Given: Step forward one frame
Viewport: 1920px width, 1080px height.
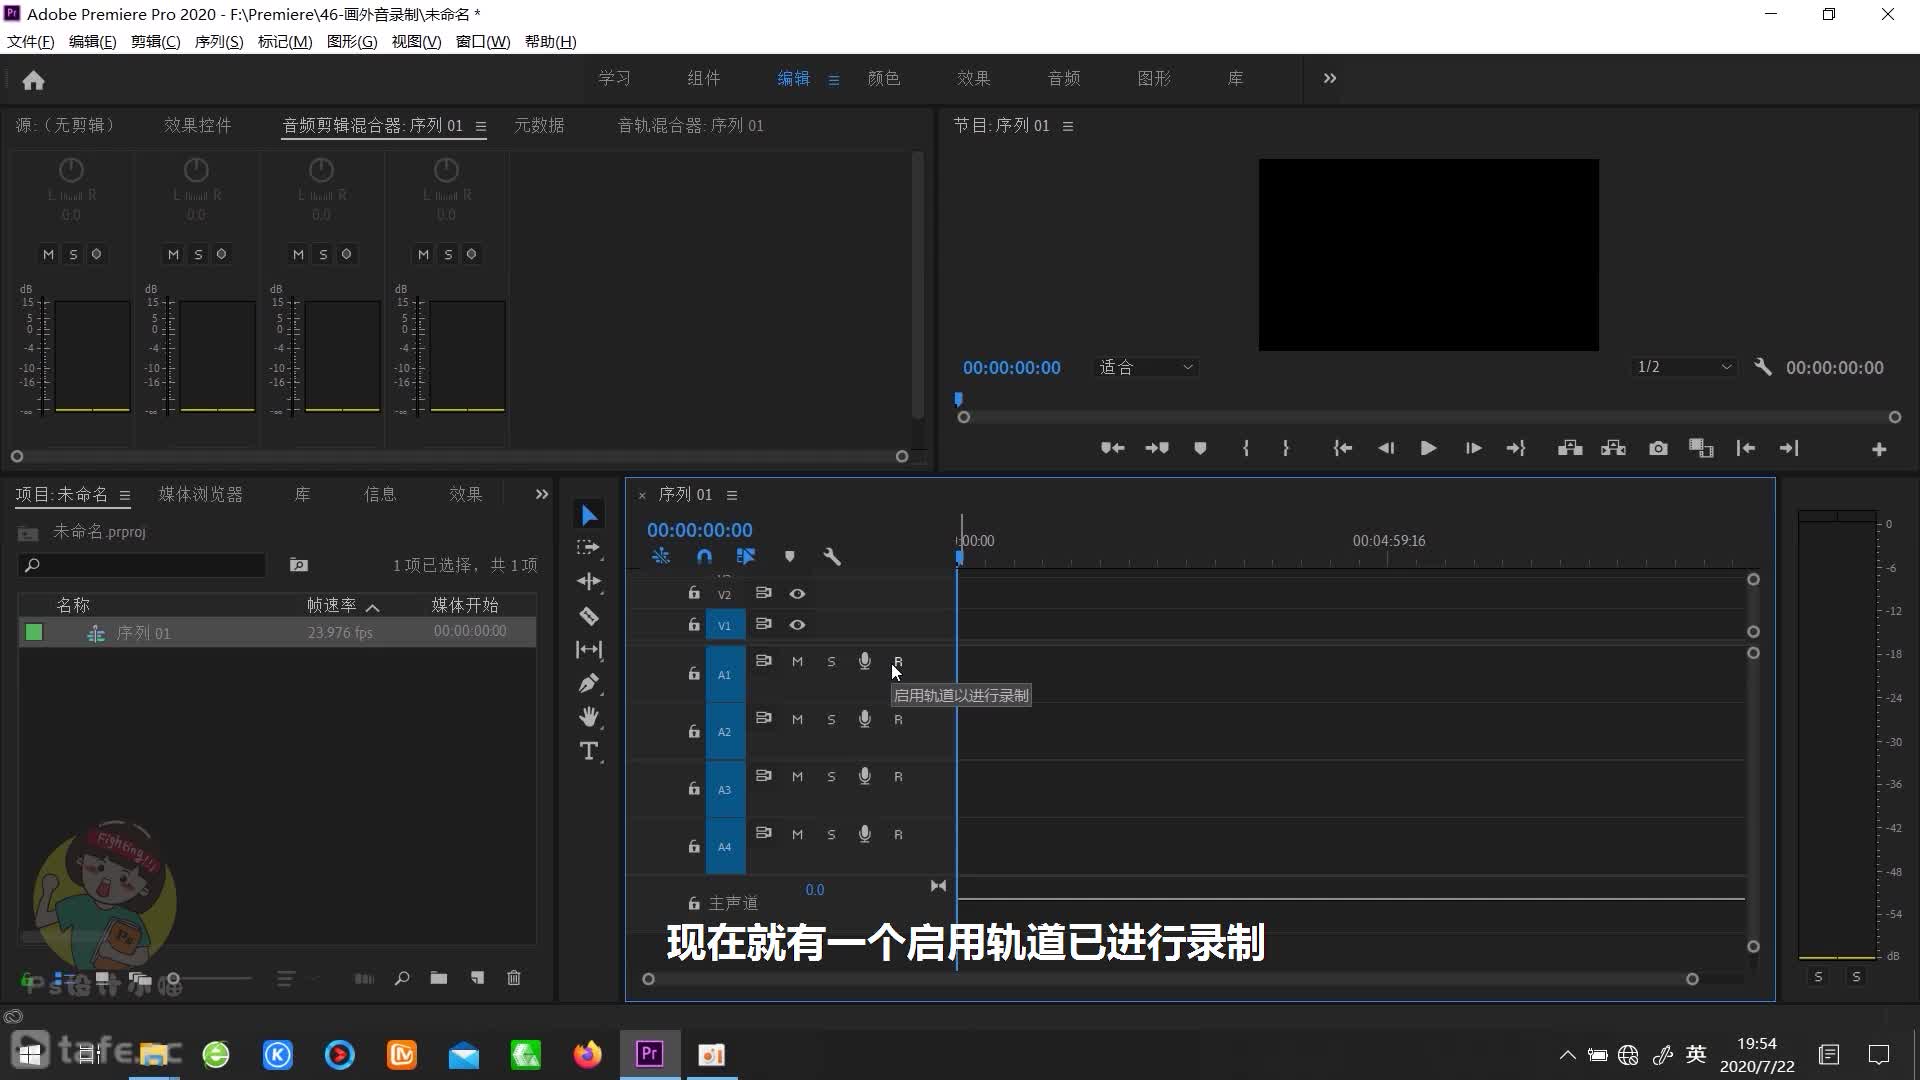Looking at the screenshot, I should (1473, 448).
